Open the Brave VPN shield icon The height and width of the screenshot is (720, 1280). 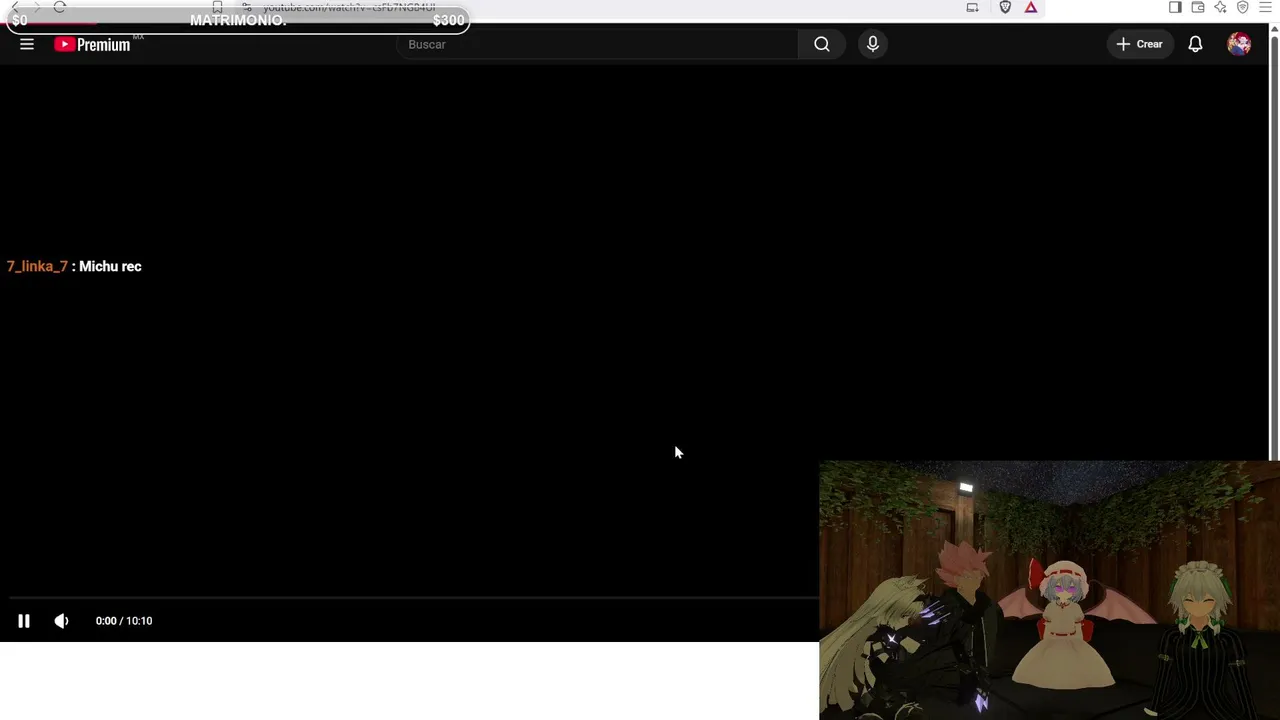[1243, 7]
